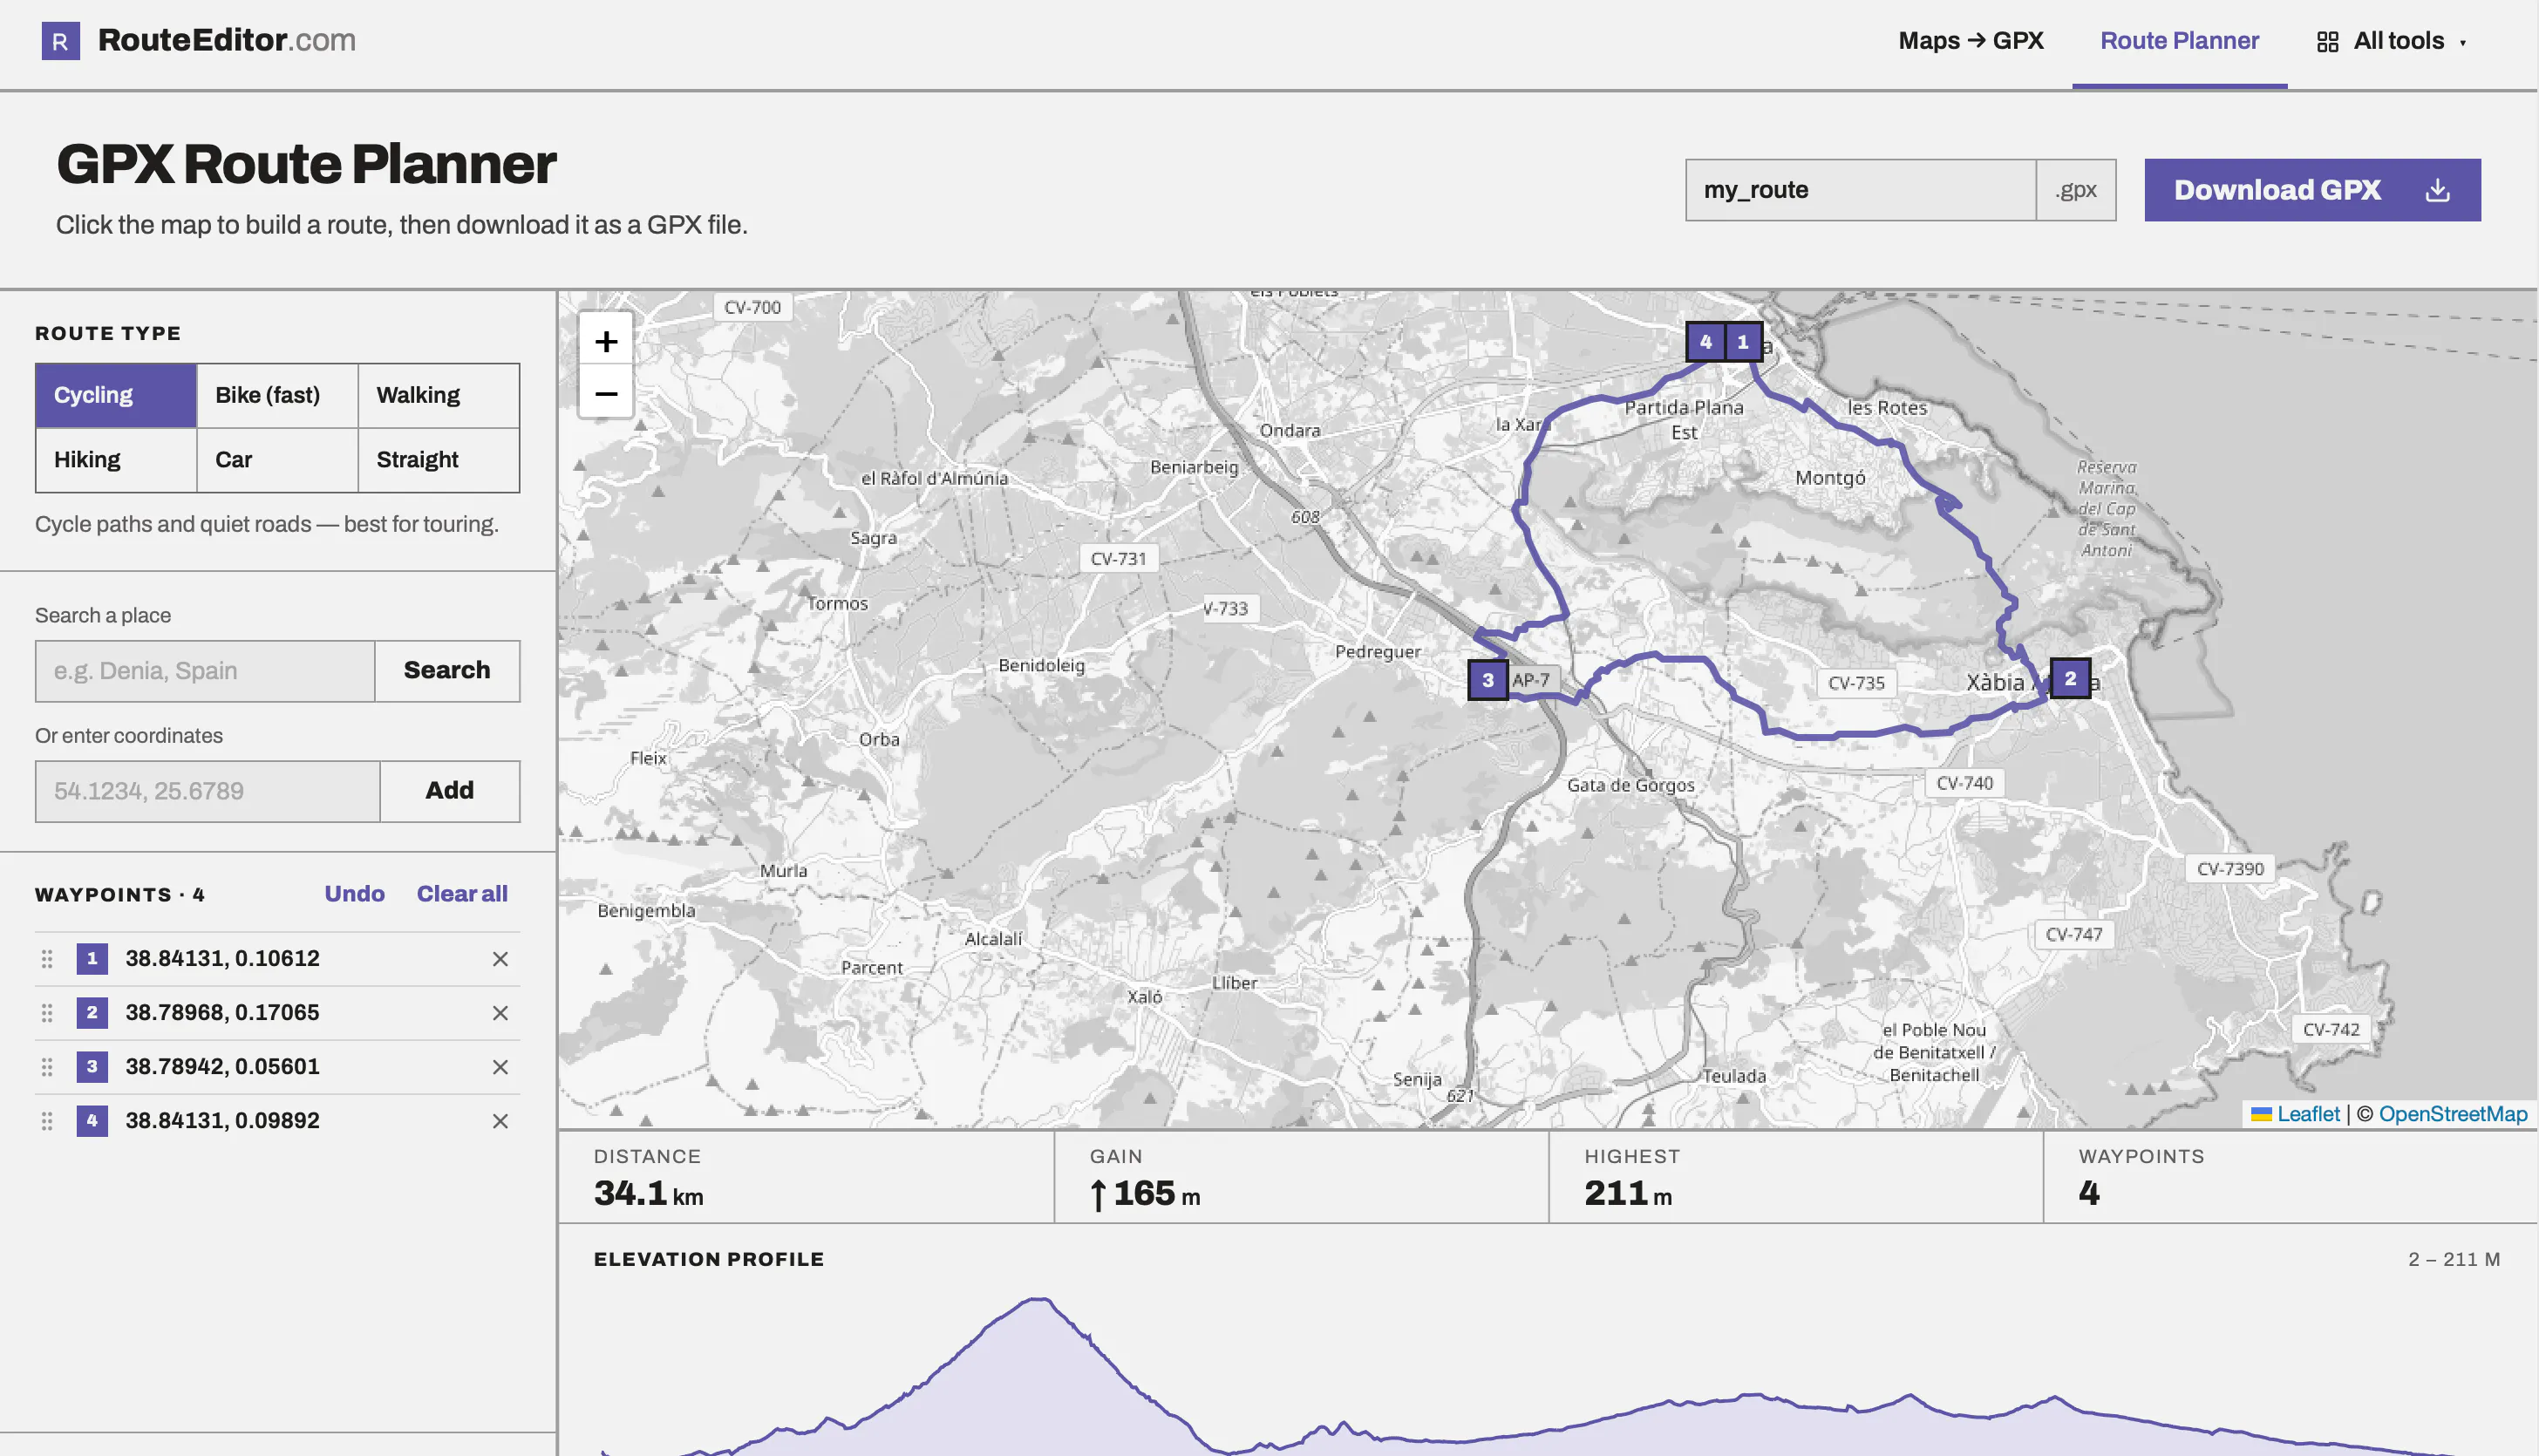Click numbered badge 2 in waypoint list
The image size is (2539, 1456).
(92, 1013)
